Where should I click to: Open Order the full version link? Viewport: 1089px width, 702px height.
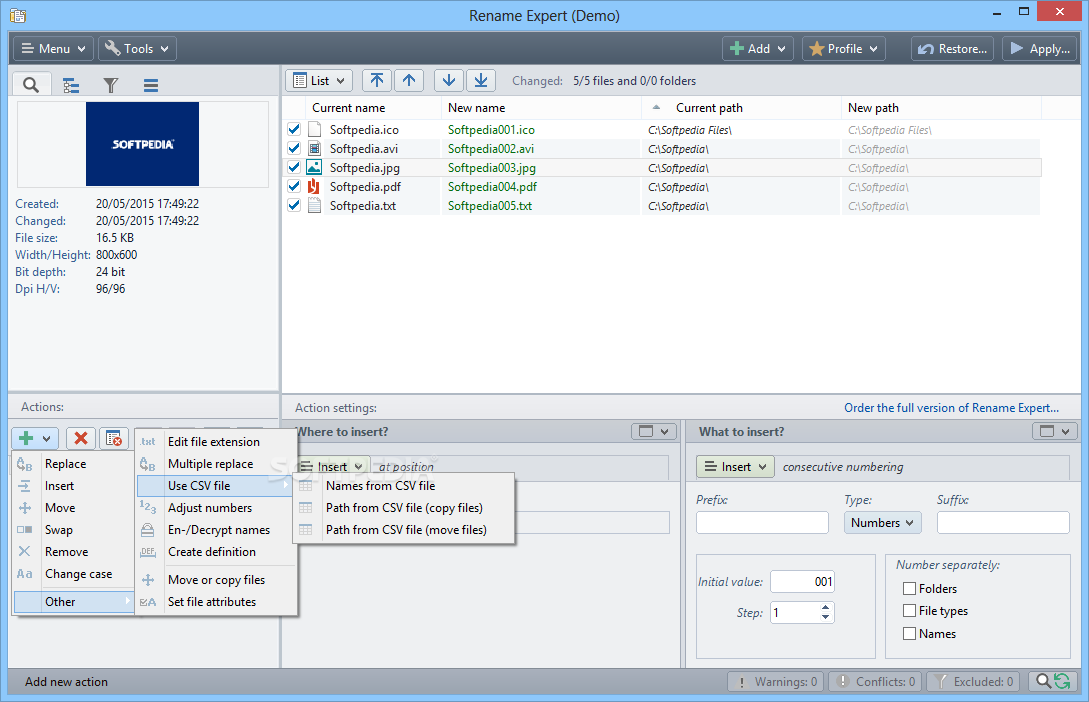point(951,408)
